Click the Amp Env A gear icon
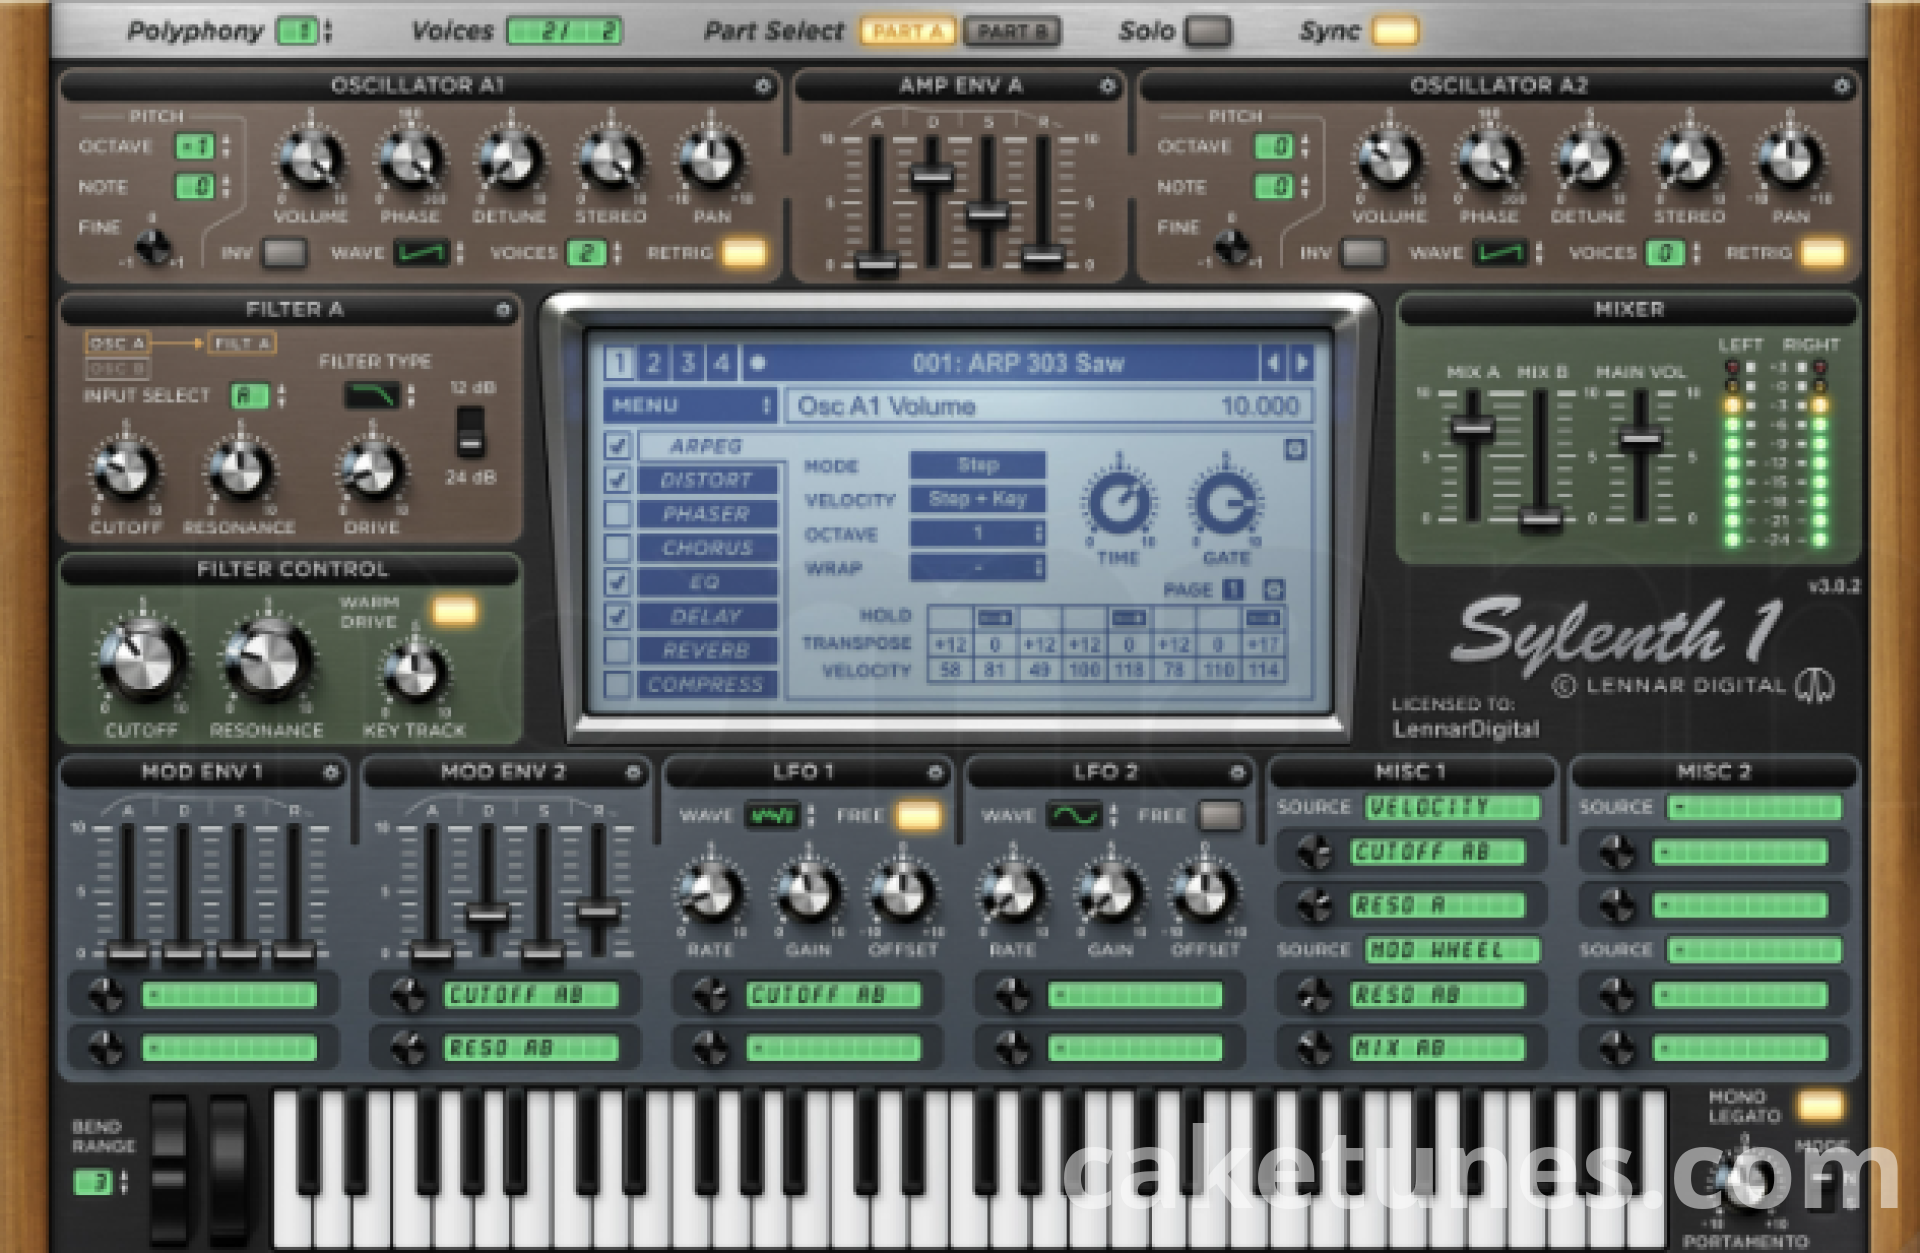This screenshot has width=1920, height=1253. pos(1107,86)
